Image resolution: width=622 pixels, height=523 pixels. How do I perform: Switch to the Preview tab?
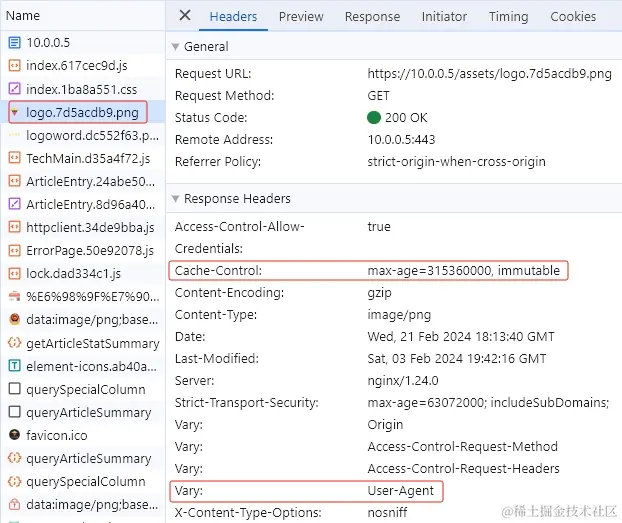(301, 16)
